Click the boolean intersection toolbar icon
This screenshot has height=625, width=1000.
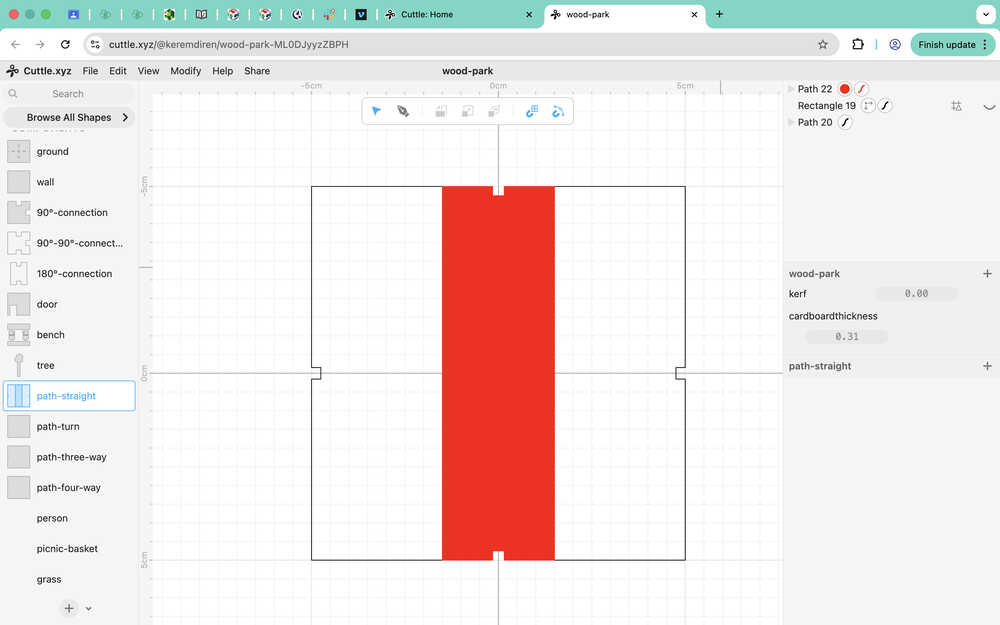click(x=494, y=112)
